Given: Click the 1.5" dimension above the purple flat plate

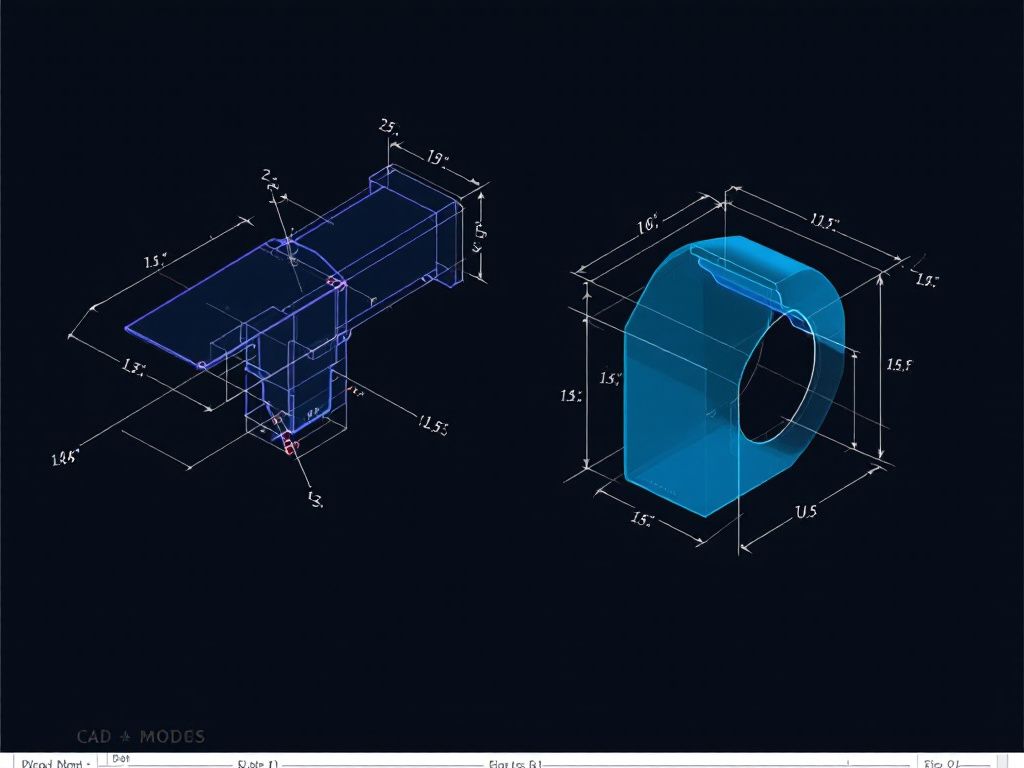Looking at the screenshot, I should point(156,262).
